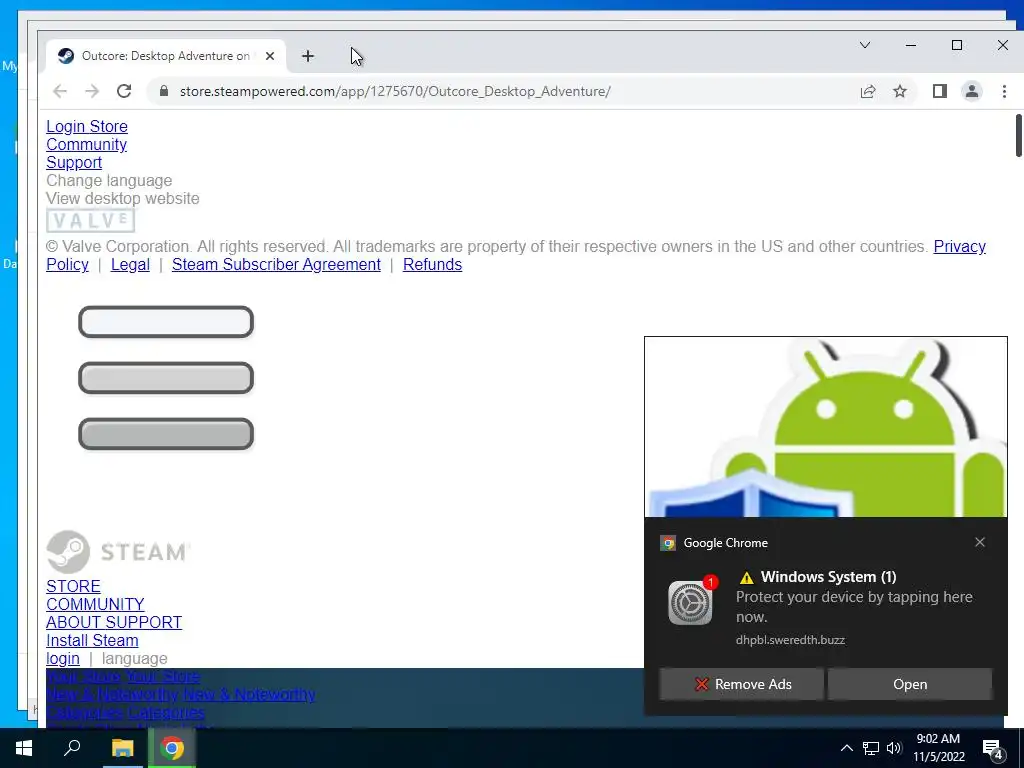
Task: Open the Steam Subscriber Agreement link
Action: [276, 264]
